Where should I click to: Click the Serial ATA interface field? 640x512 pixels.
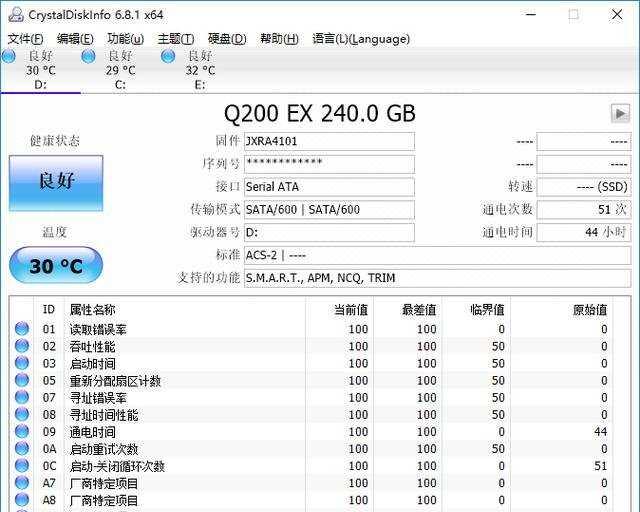pyautogui.click(x=329, y=187)
